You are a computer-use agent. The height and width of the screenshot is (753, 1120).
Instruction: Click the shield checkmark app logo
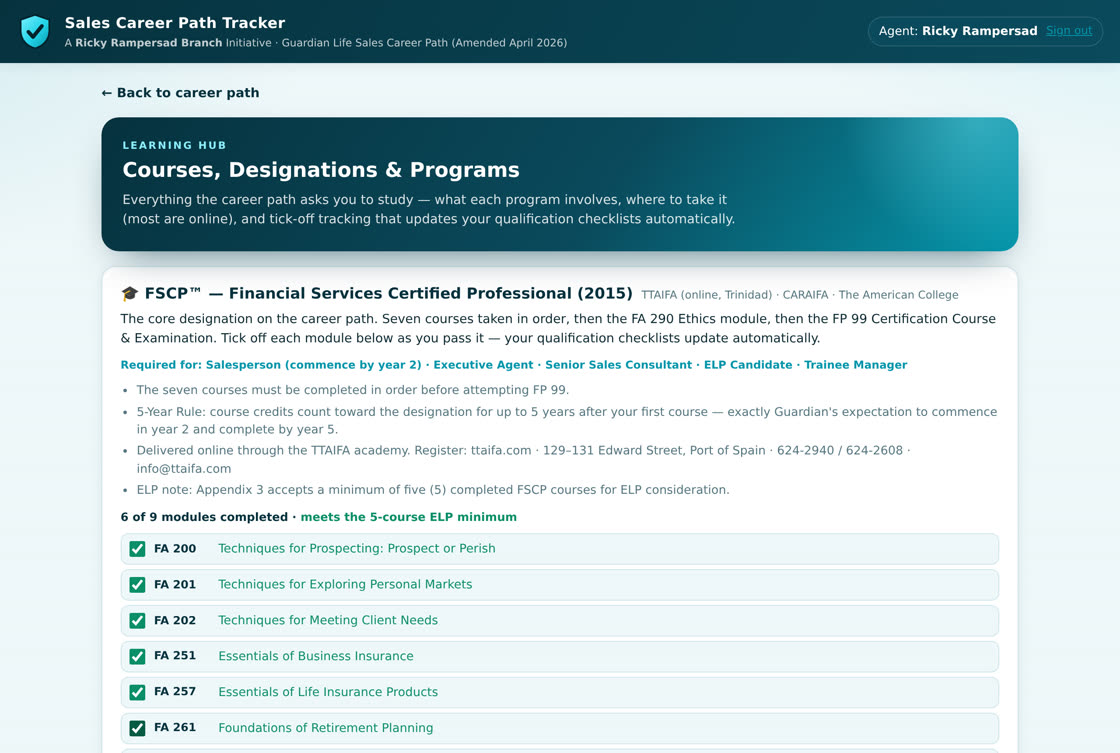[34, 31]
